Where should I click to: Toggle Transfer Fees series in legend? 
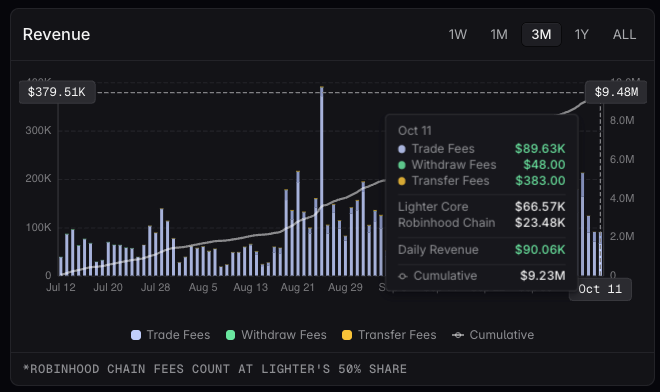tap(389, 335)
